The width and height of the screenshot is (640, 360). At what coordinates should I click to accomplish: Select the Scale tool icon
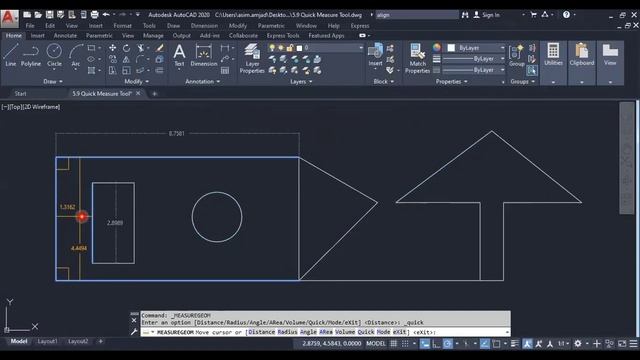pyautogui.click(x=127, y=71)
